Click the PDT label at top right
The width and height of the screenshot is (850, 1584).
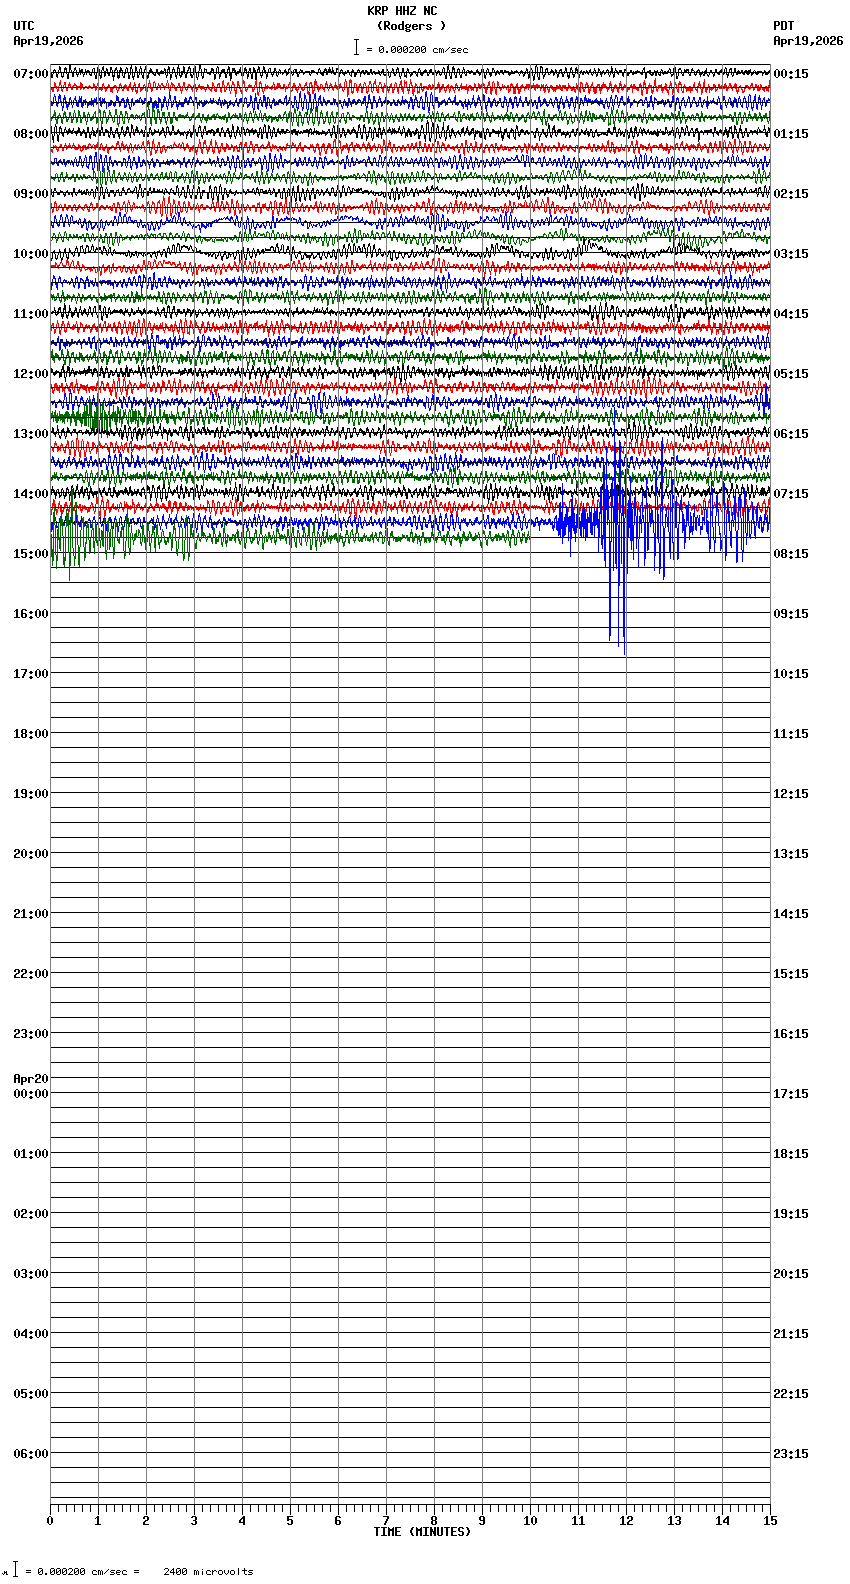click(784, 26)
